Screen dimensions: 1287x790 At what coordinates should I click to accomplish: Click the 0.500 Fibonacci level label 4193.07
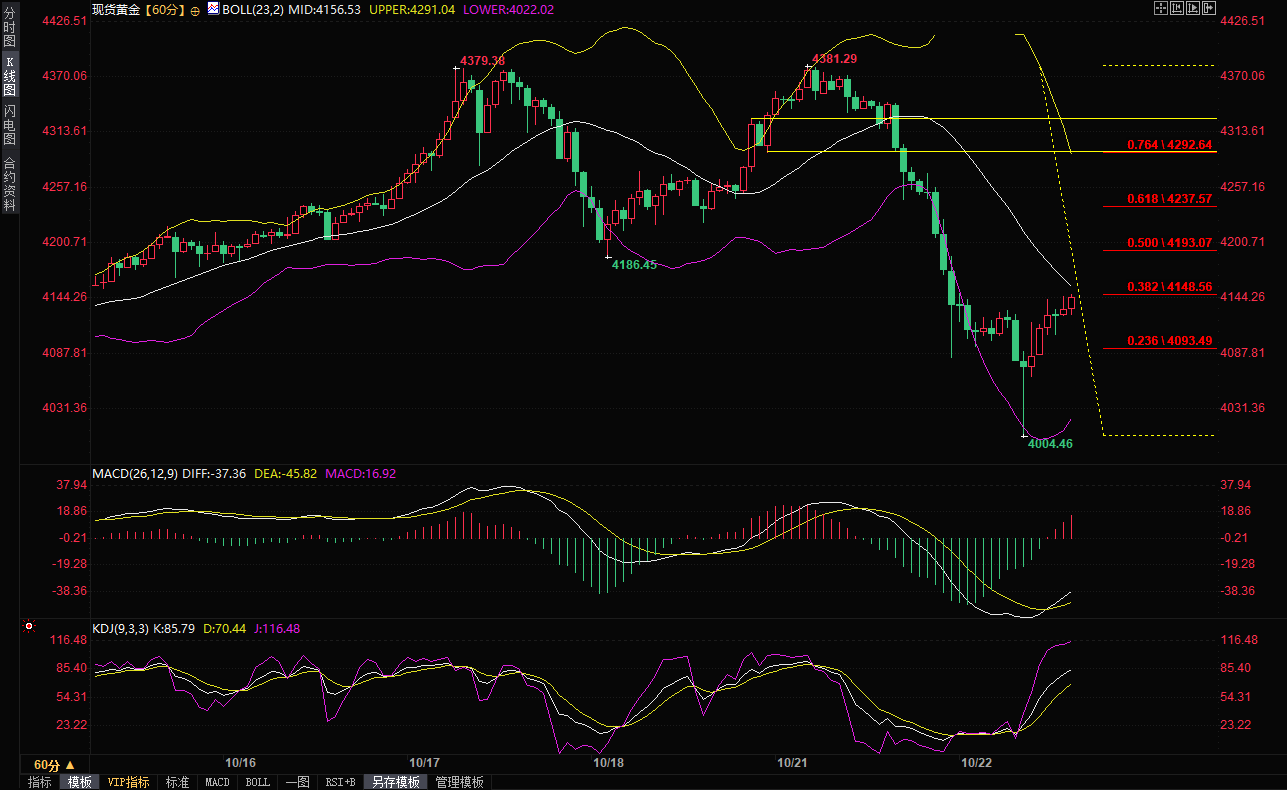[x=1169, y=243]
